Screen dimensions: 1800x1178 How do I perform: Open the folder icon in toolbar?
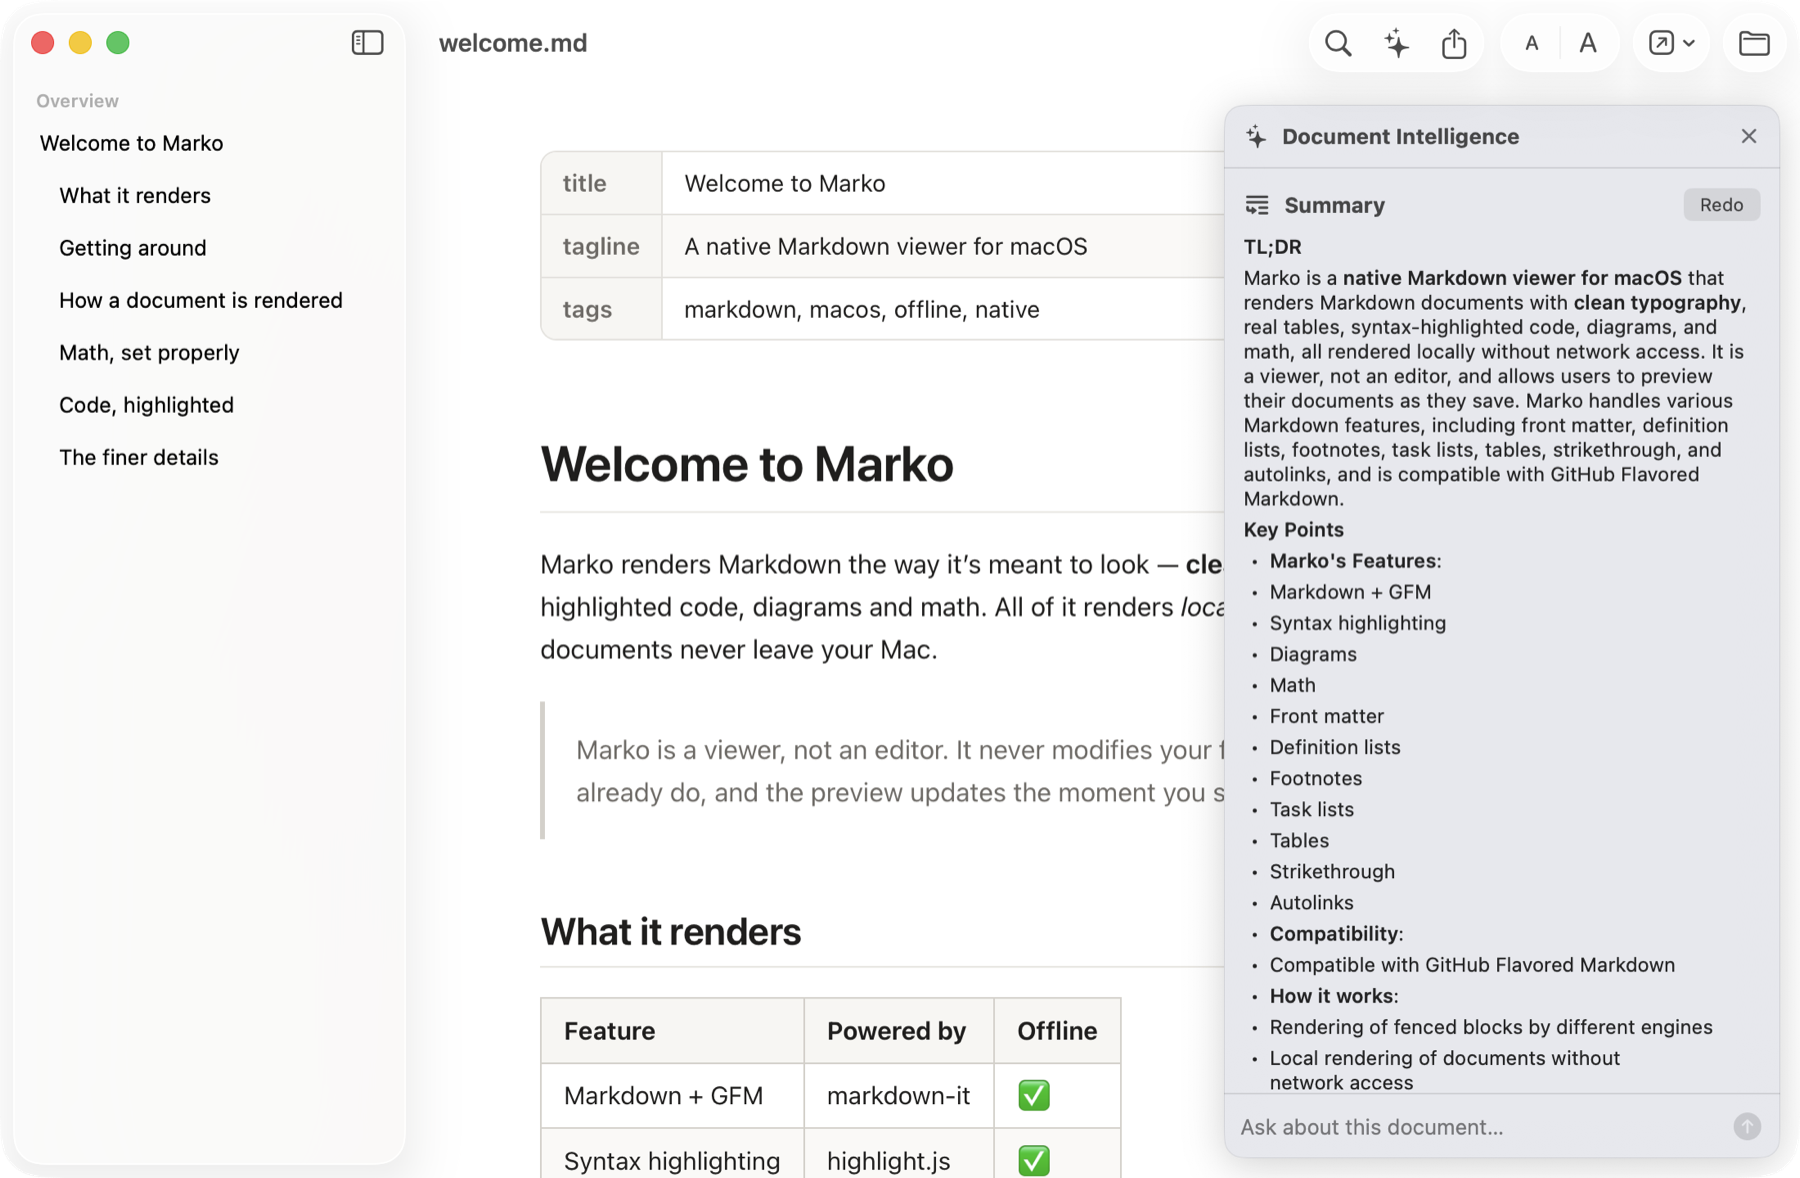tap(1754, 43)
